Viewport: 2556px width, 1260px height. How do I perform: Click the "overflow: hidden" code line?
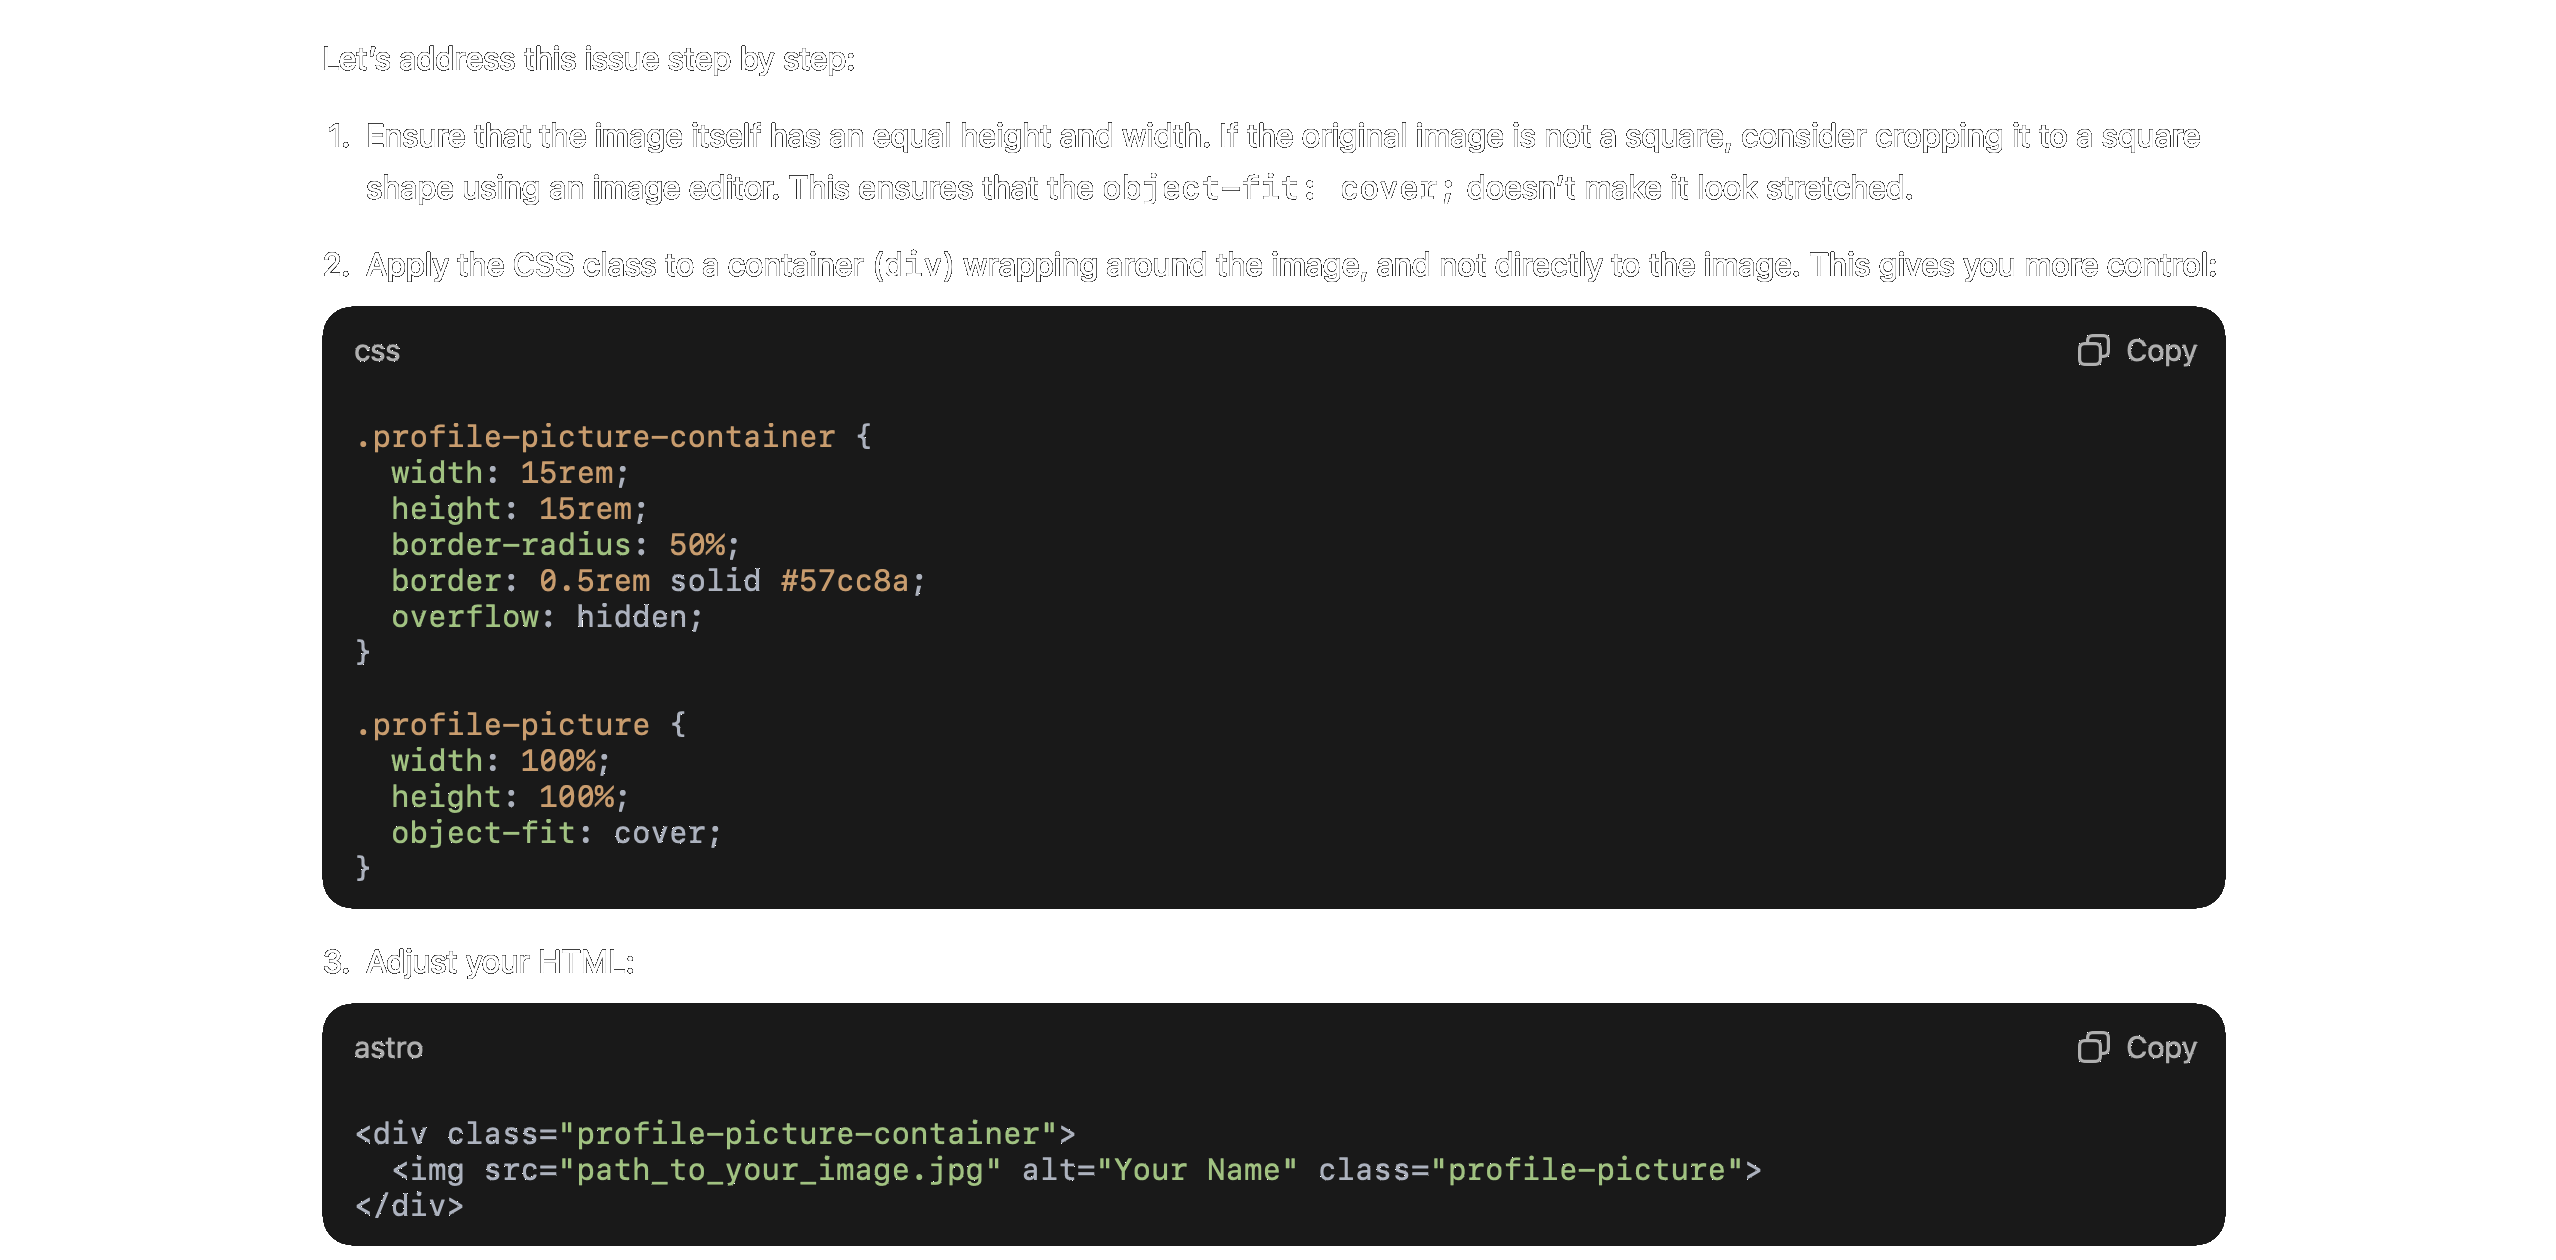pyautogui.click(x=546, y=617)
